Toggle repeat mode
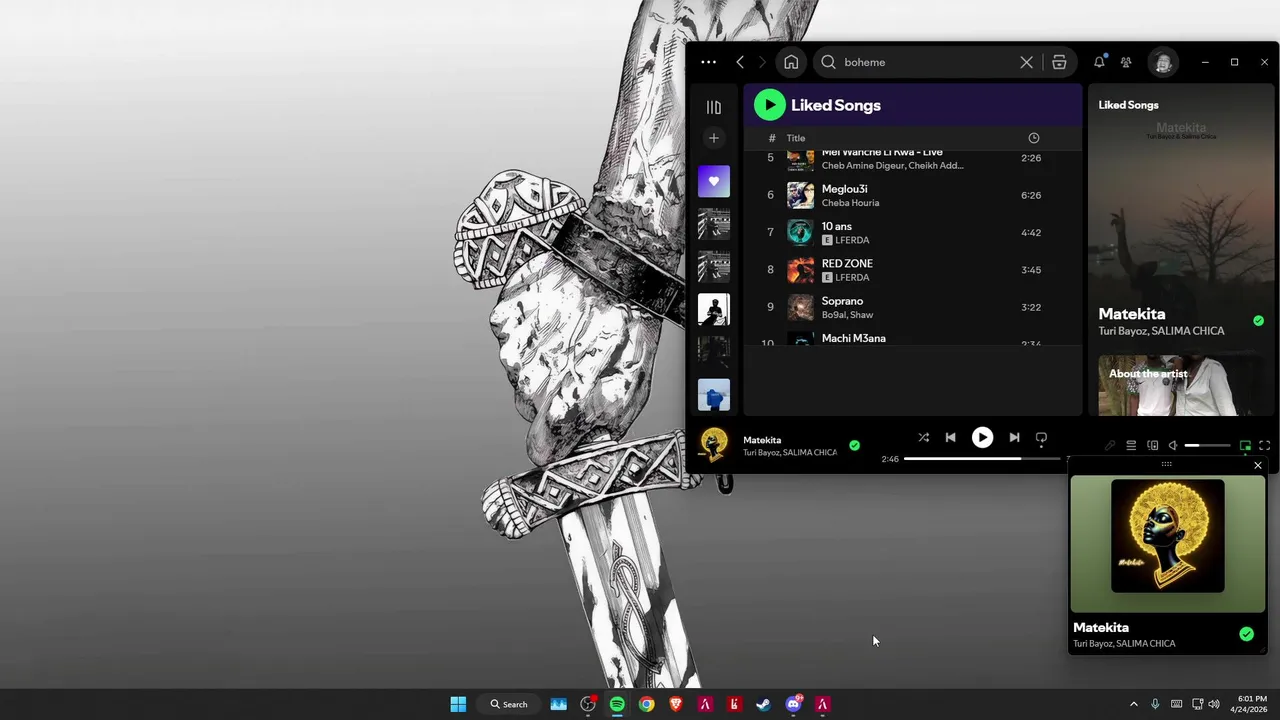Viewport: 1280px width, 720px height. tap(1041, 437)
